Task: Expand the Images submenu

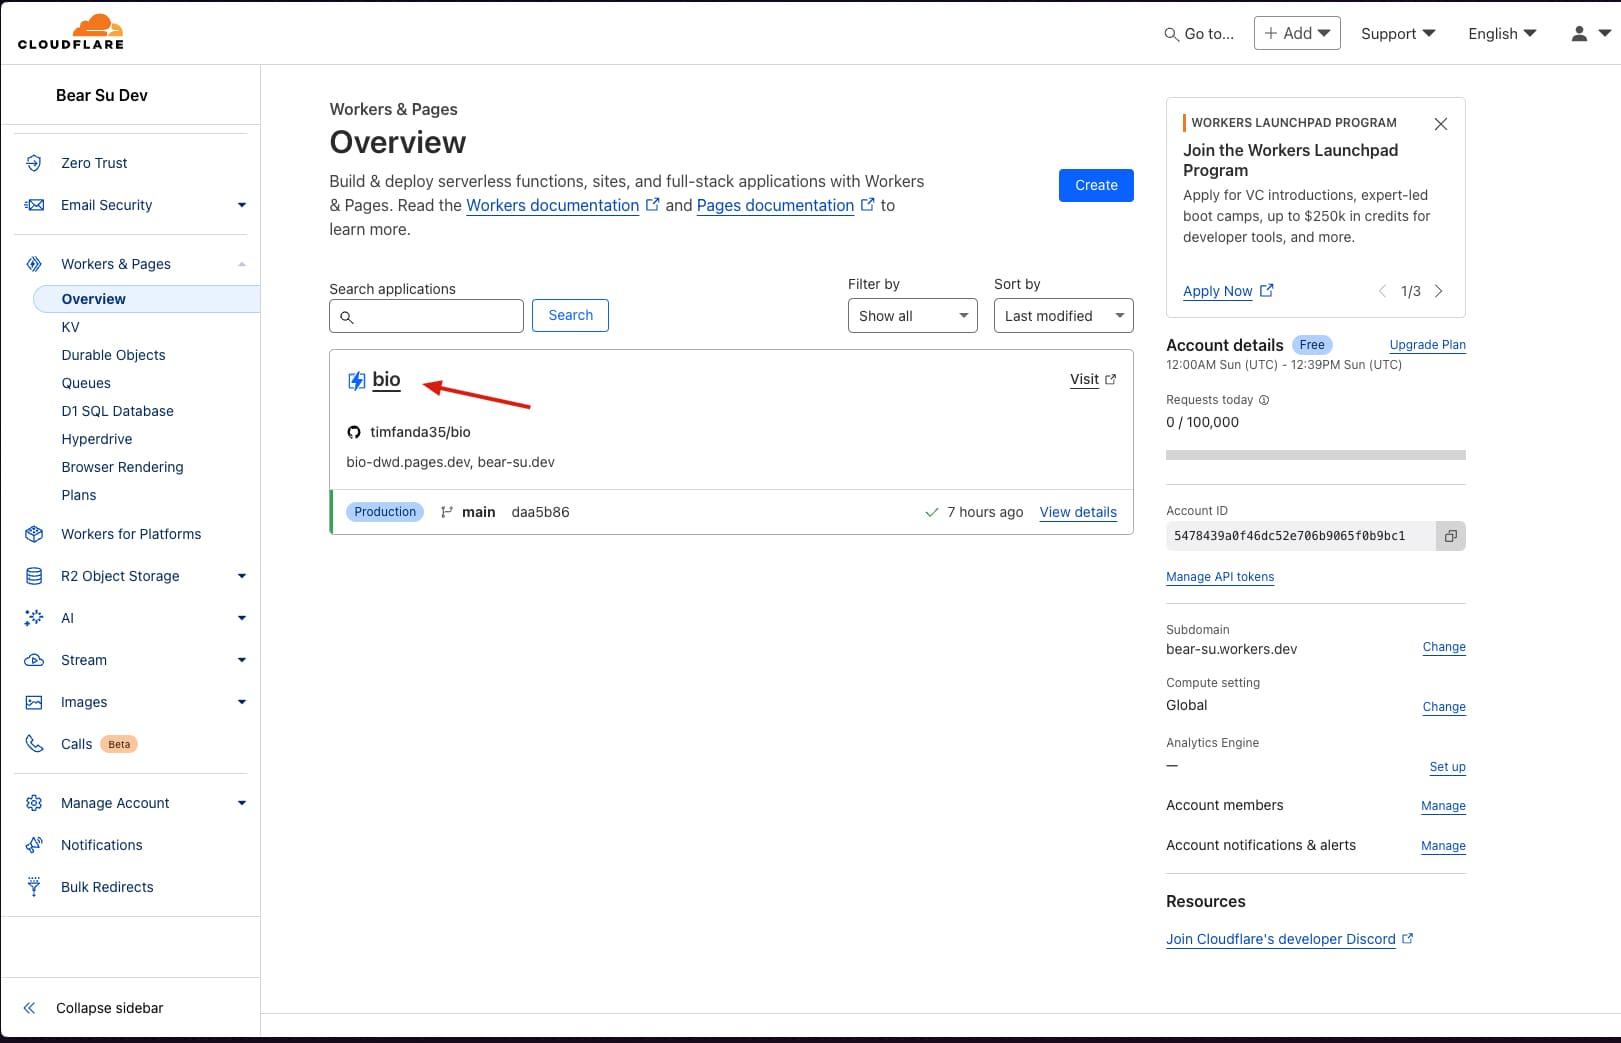Action: pyautogui.click(x=241, y=702)
